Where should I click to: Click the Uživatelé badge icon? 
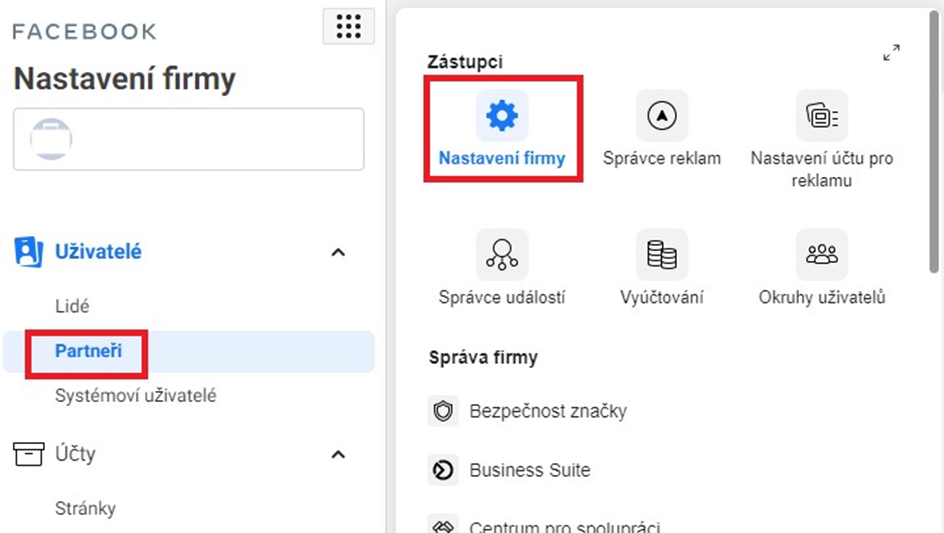[x=28, y=252]
